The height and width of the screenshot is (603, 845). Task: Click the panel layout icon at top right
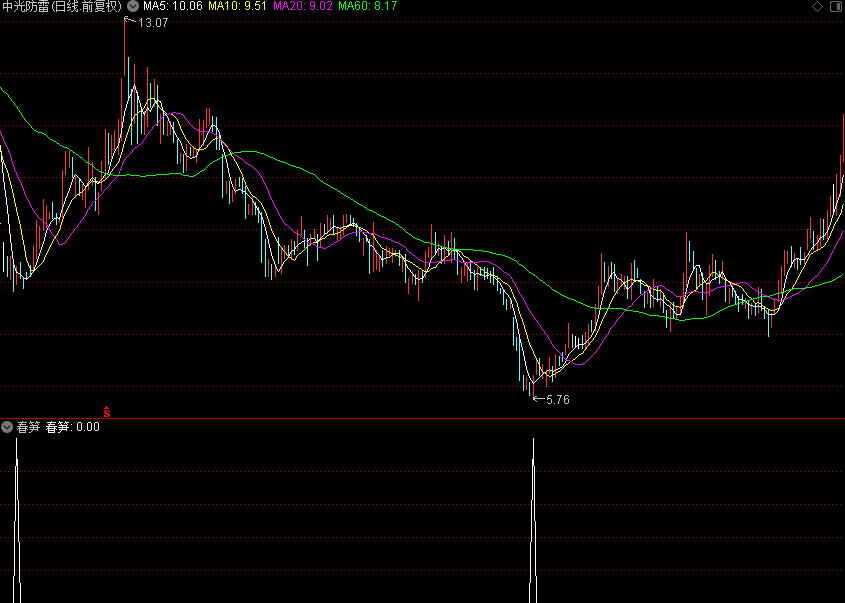[836, 6]
